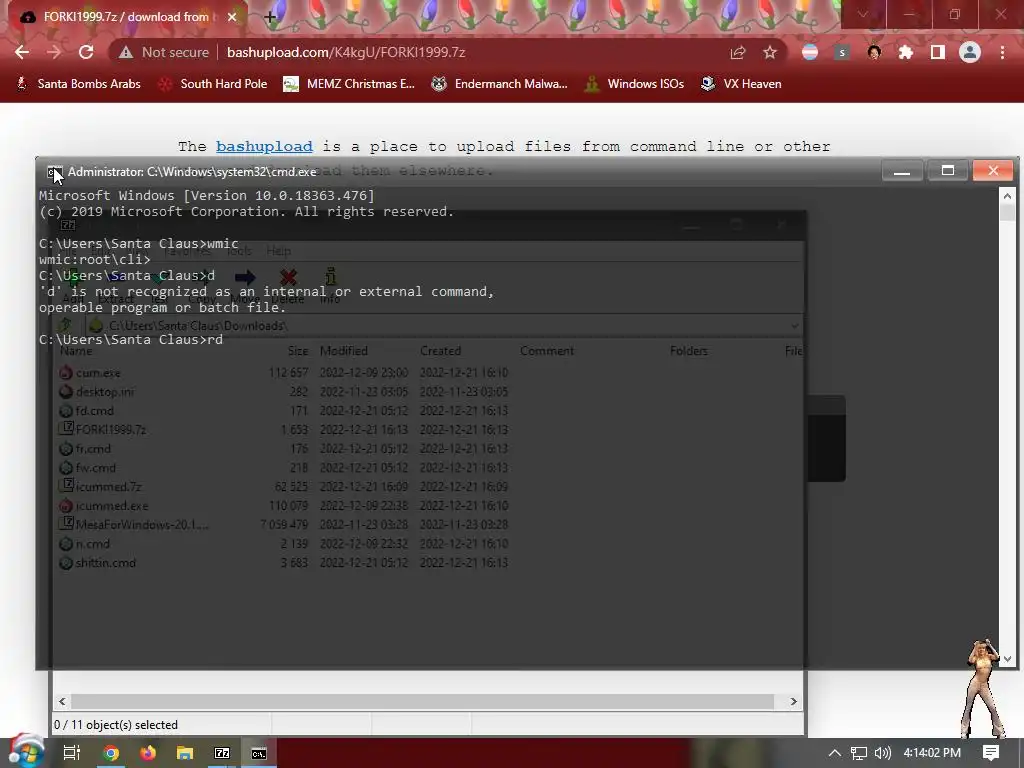Click 7-Zip horizontal scrollbar thumb

pyautogui.click(x=422, y=701)
